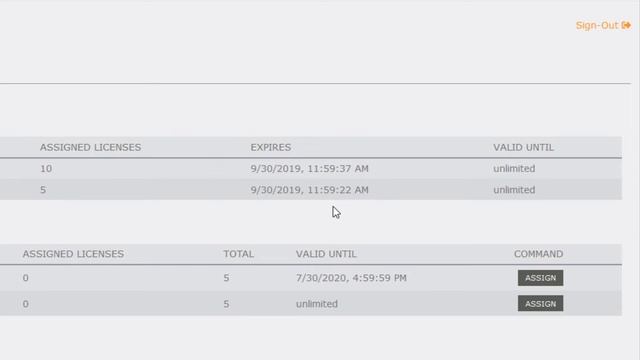The height and width of the screenshot is (360, 640).
Task: Click the vertical scrollbar at right edge
Action: pos(637,180)
